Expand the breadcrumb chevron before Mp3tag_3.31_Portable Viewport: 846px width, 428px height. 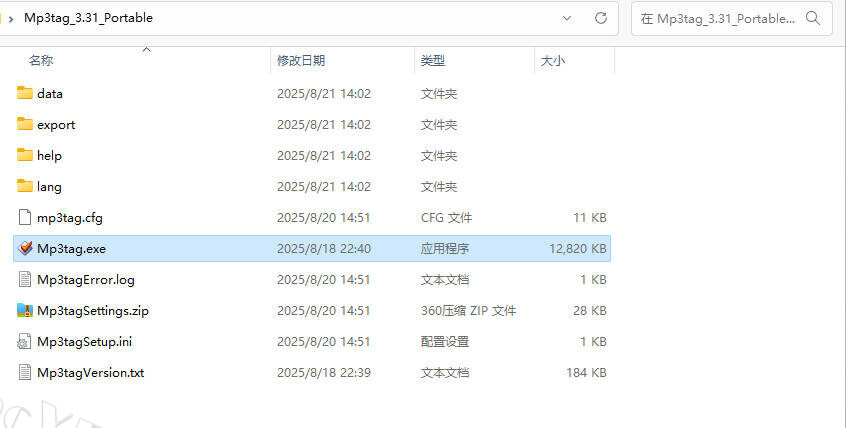click(x=11, y=19)
